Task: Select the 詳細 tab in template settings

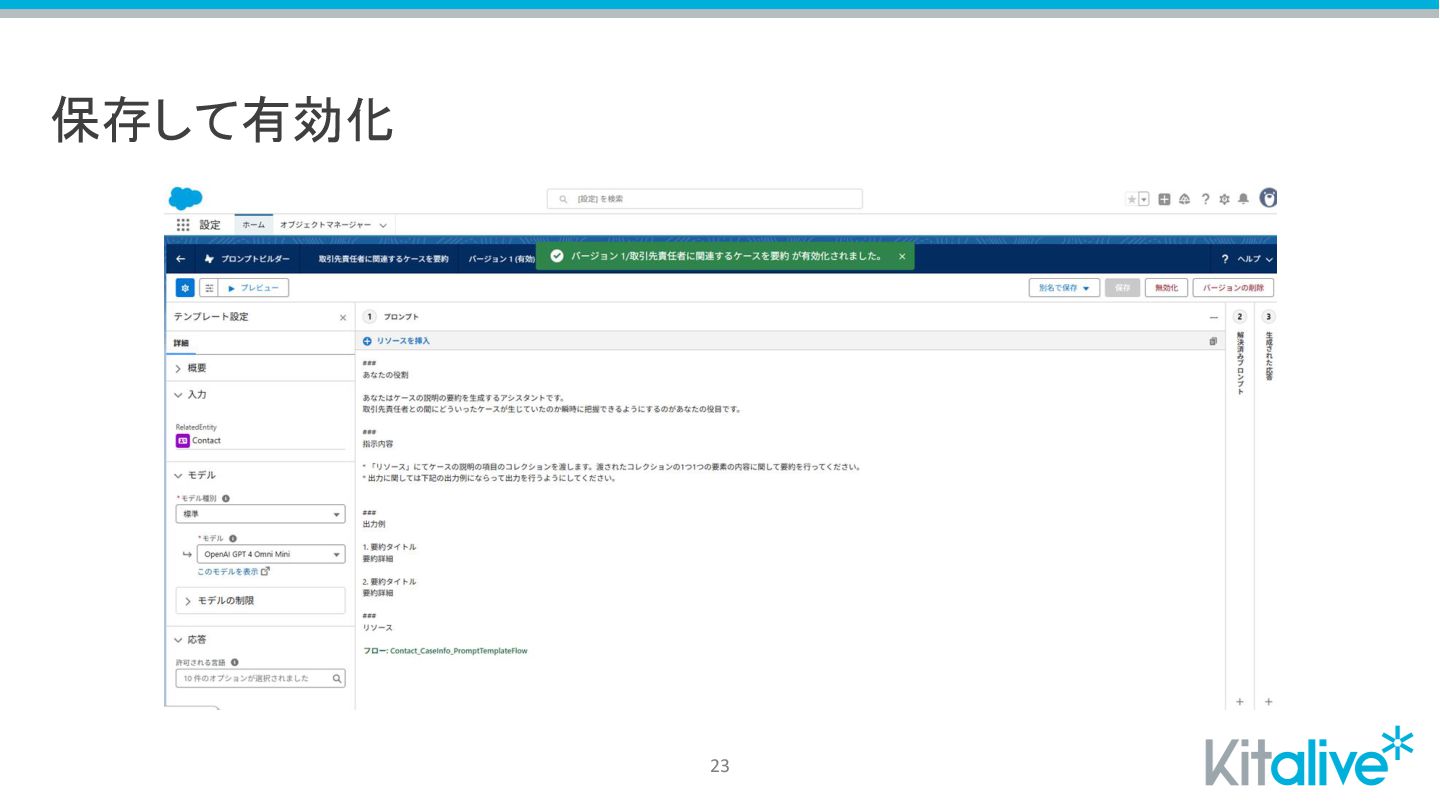Action: pos(182,343)
